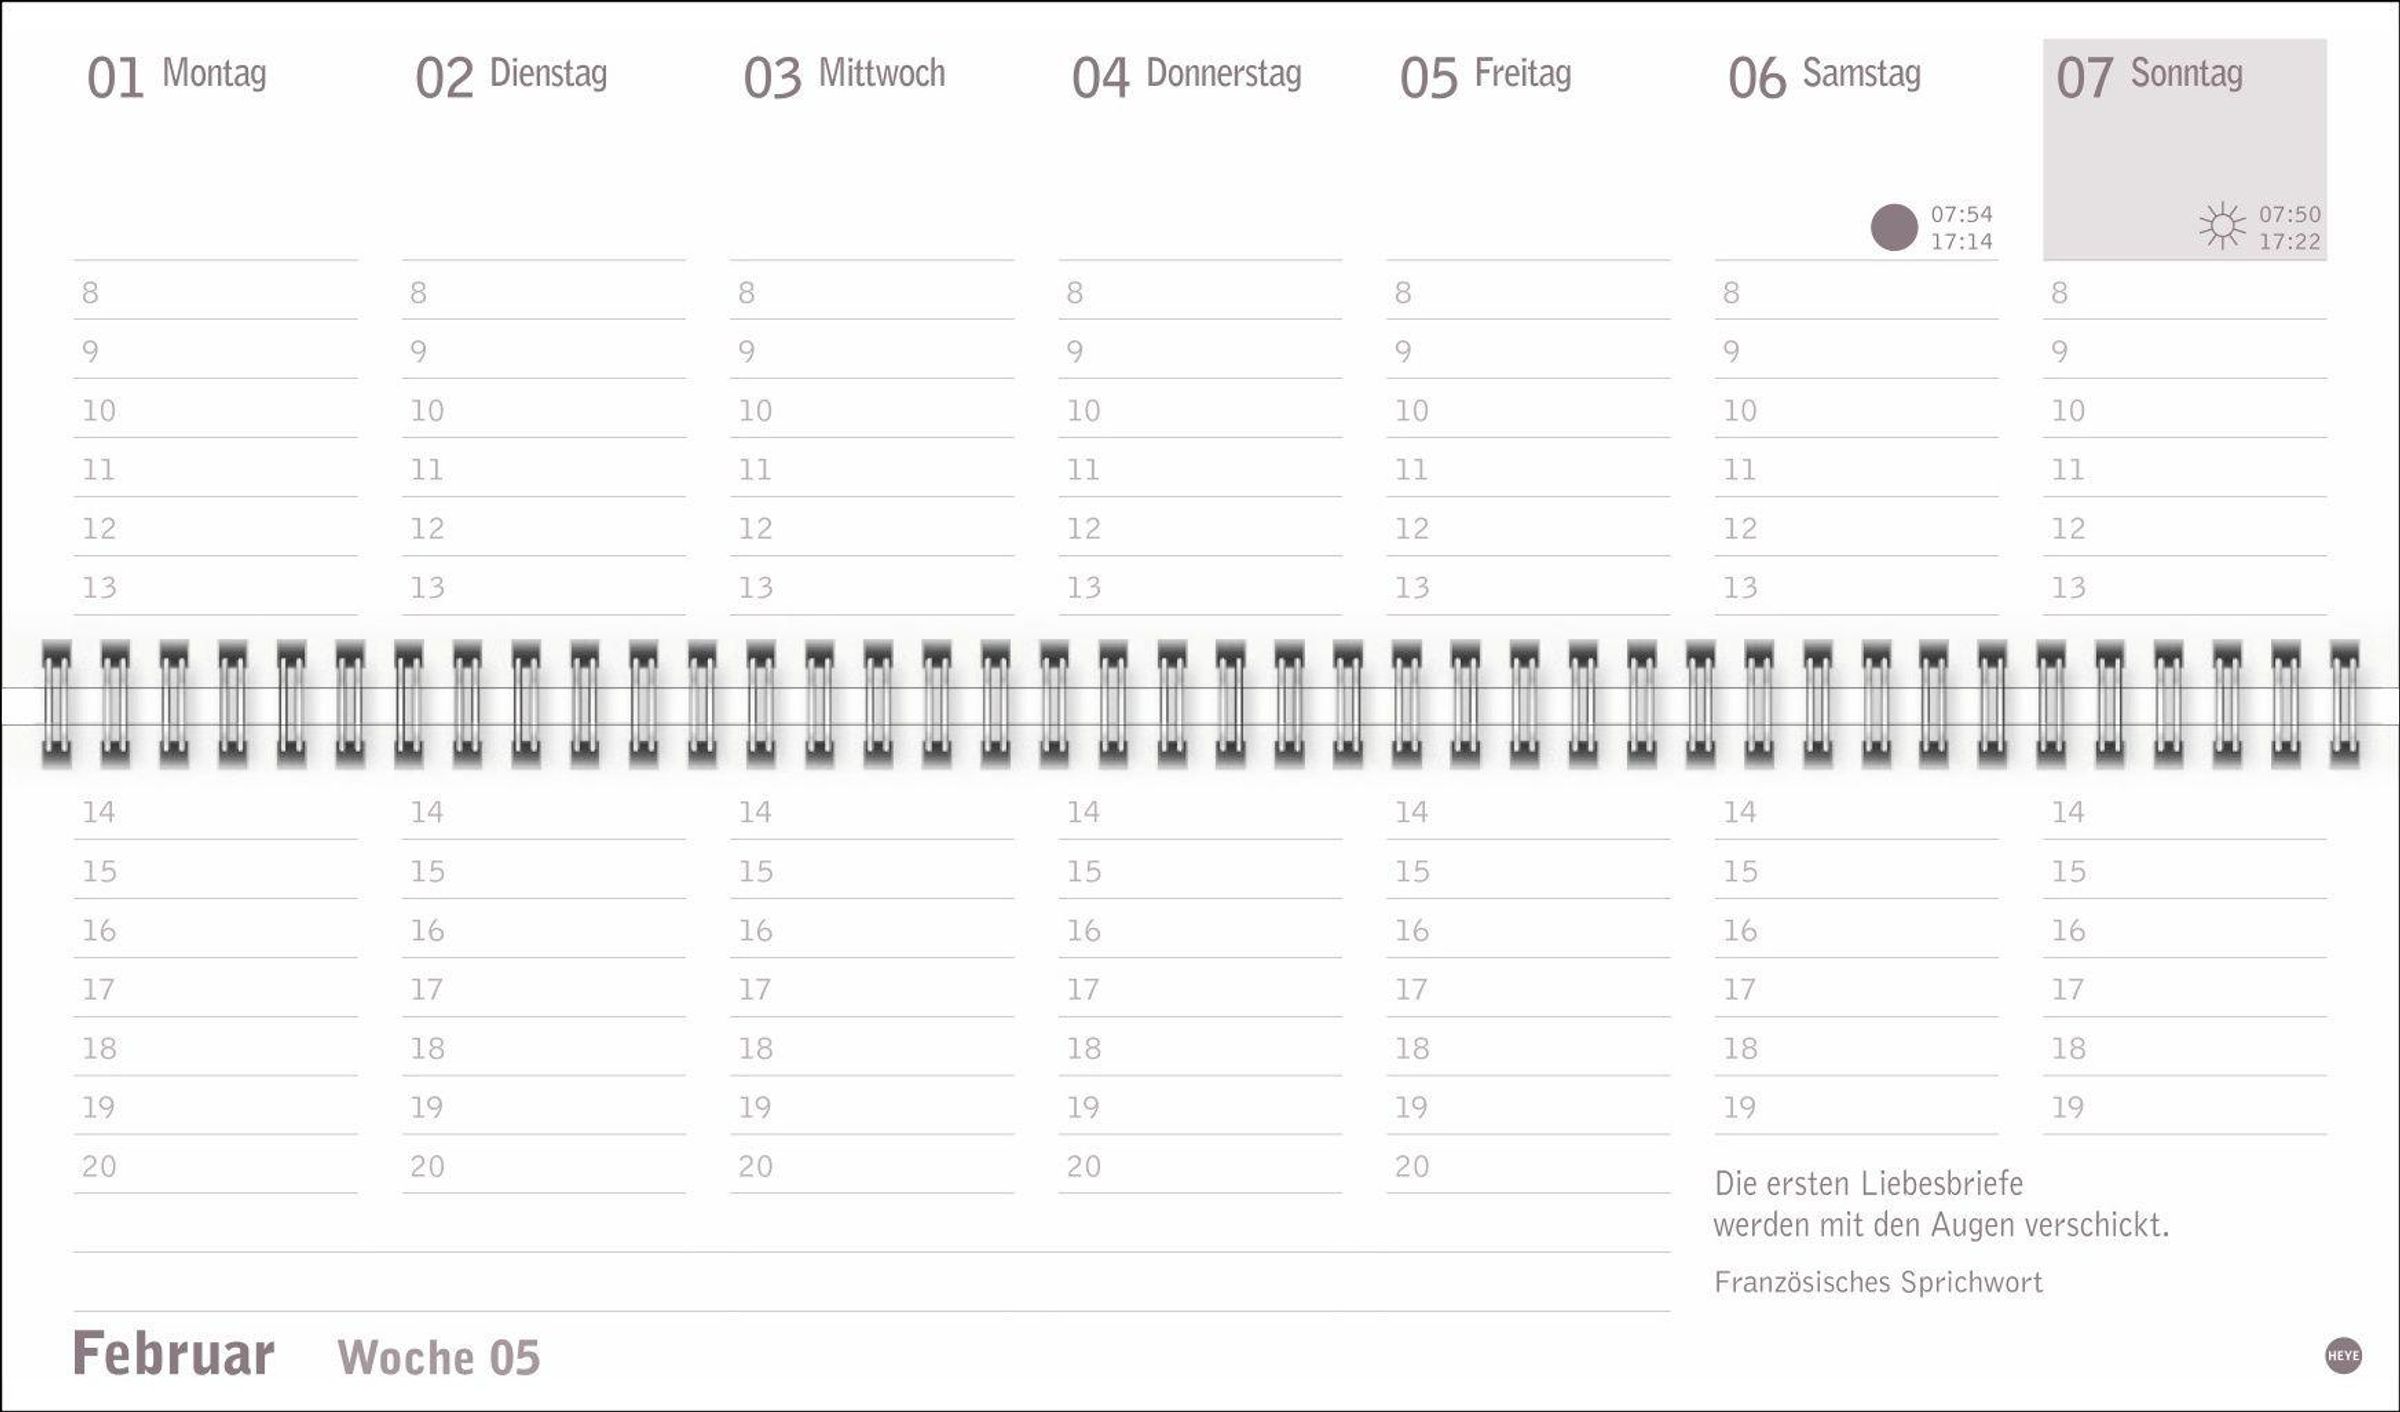Click the Woche 05 week label
This screenshot has width=2400, height=1412.
point(439,1357)
